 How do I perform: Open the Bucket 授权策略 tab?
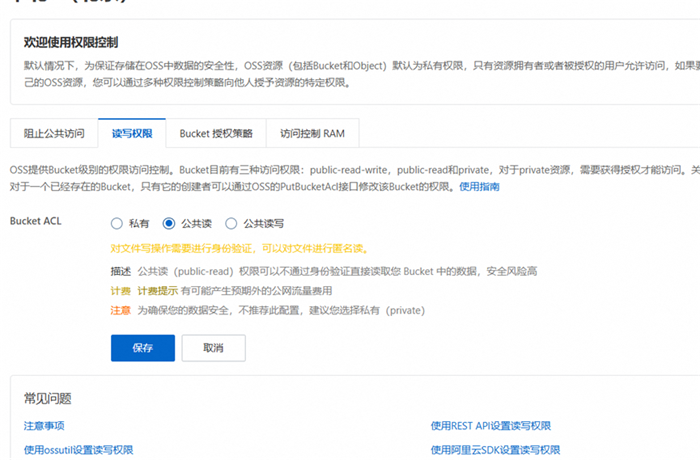click(216, 134)
